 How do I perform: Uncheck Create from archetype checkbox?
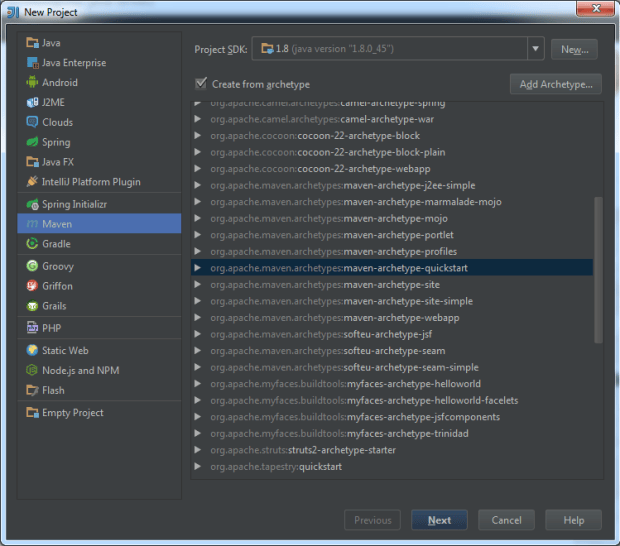tap(201, 84)
